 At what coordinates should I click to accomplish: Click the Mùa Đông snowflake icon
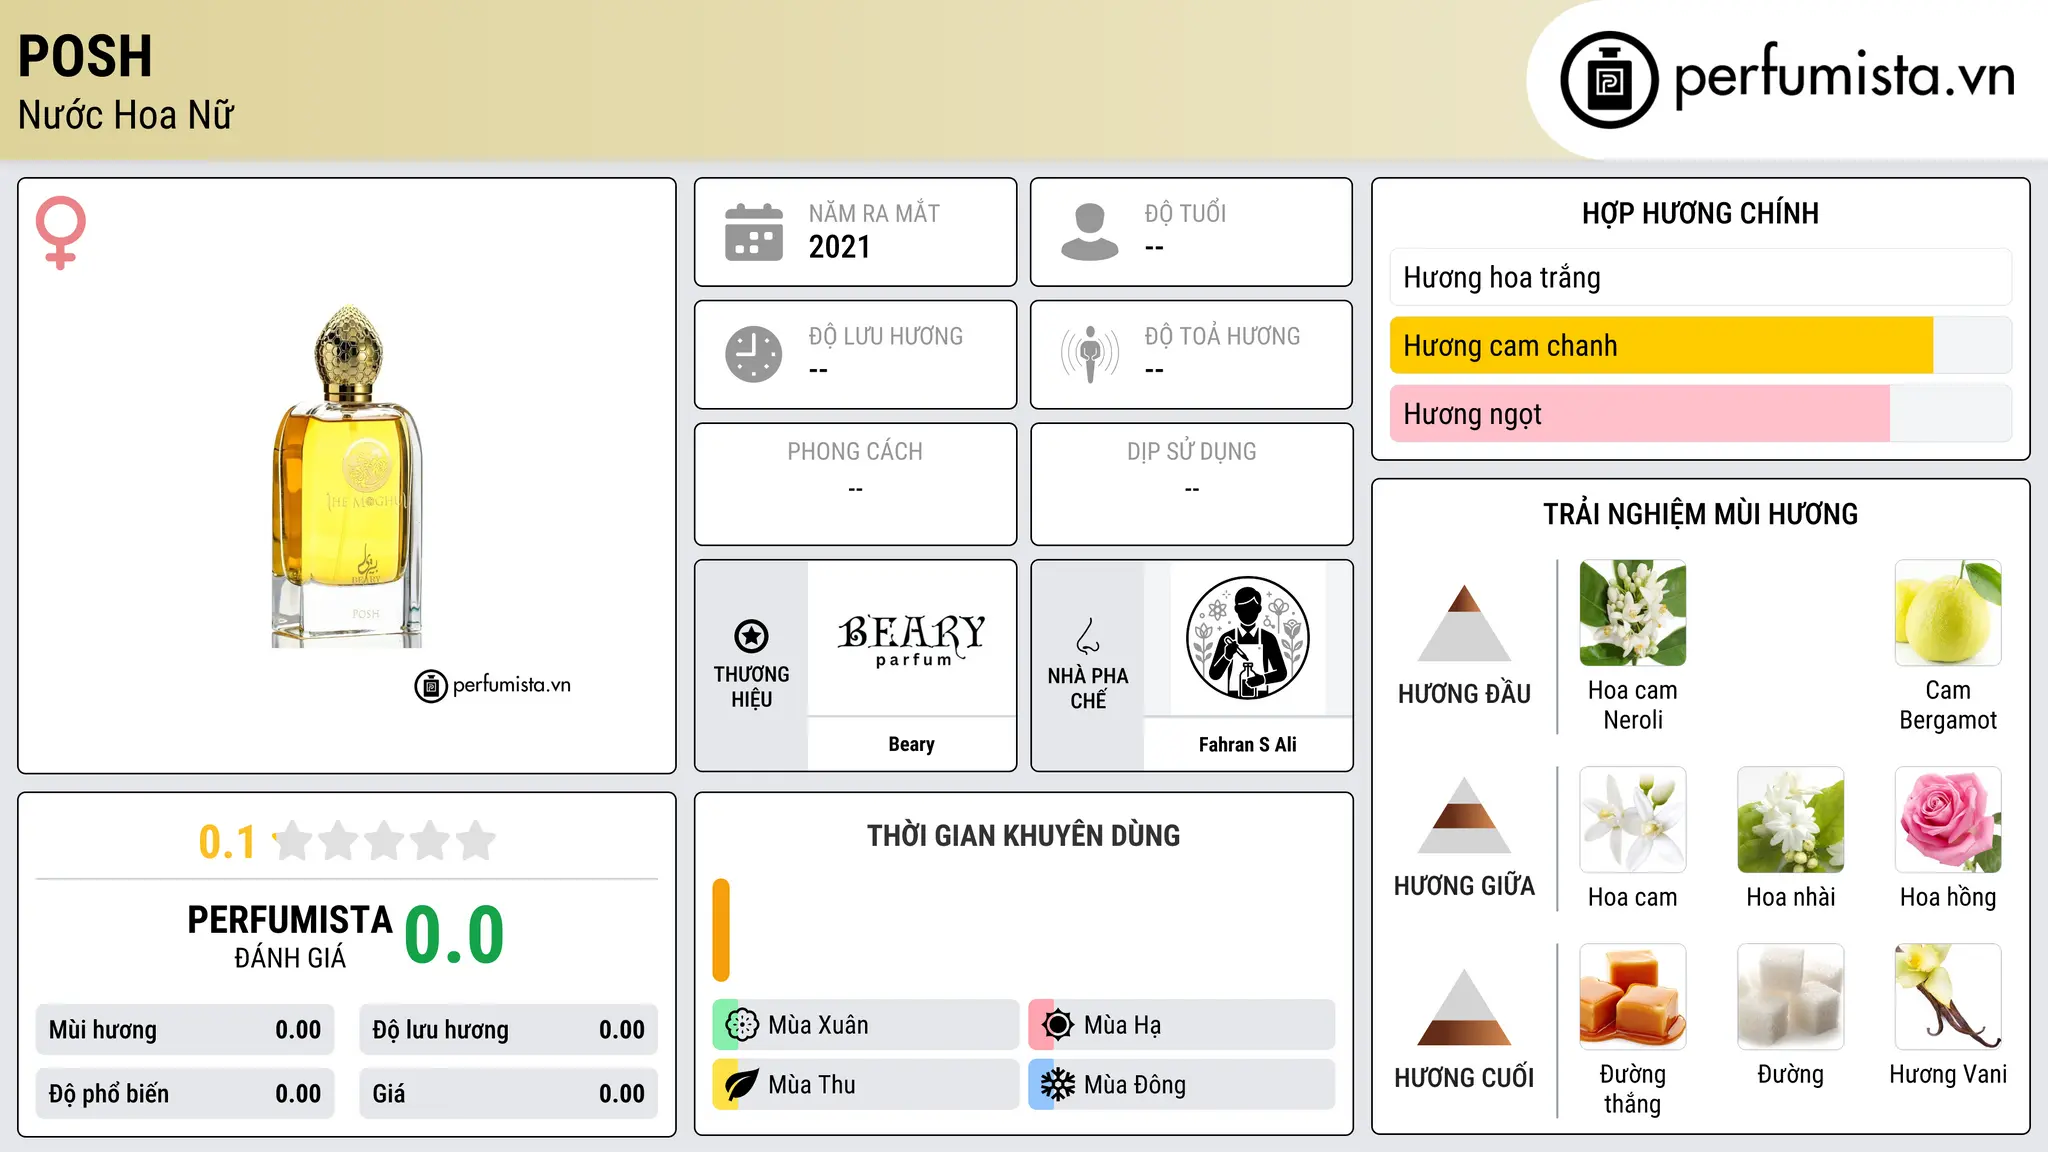1058,1085
